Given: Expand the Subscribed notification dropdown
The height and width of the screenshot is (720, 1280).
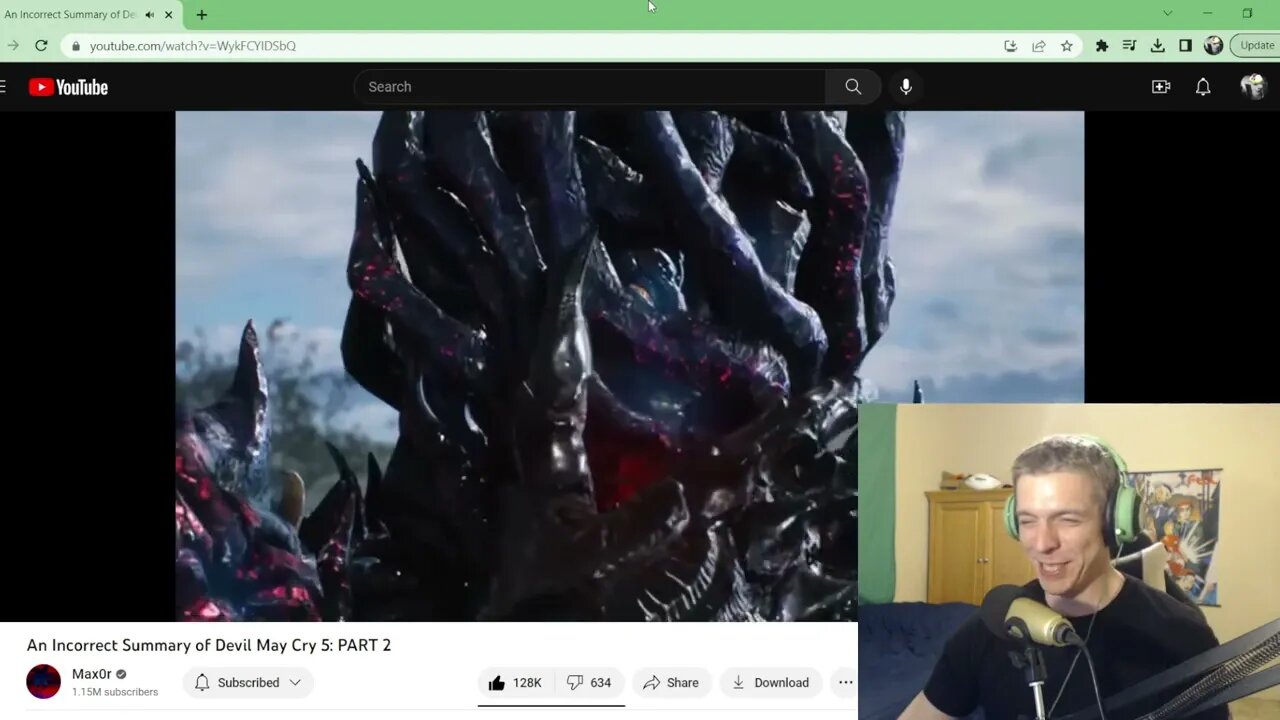Looking at the screenshot, I should [x=248, y=683].
